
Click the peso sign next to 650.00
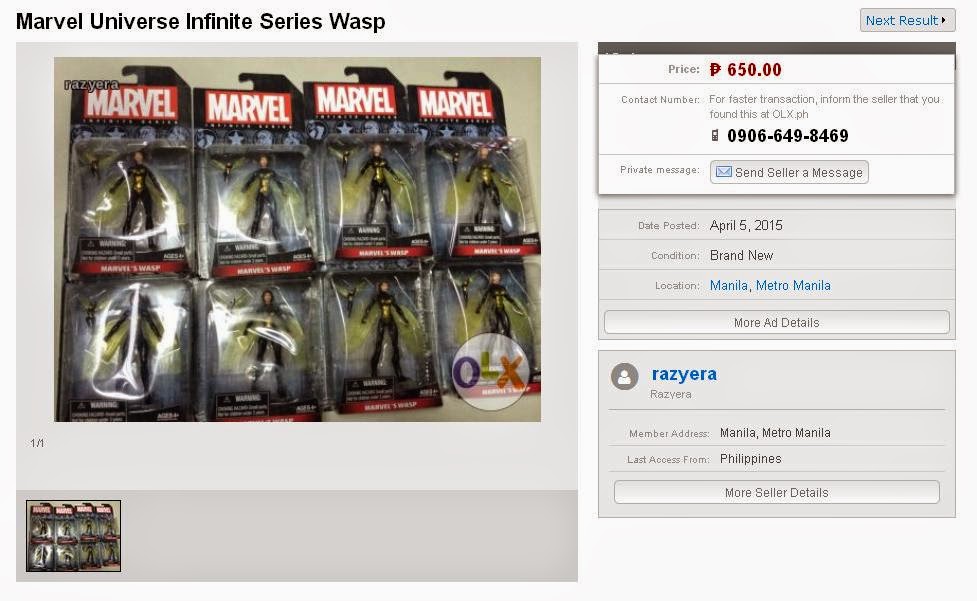click(715, 69)
